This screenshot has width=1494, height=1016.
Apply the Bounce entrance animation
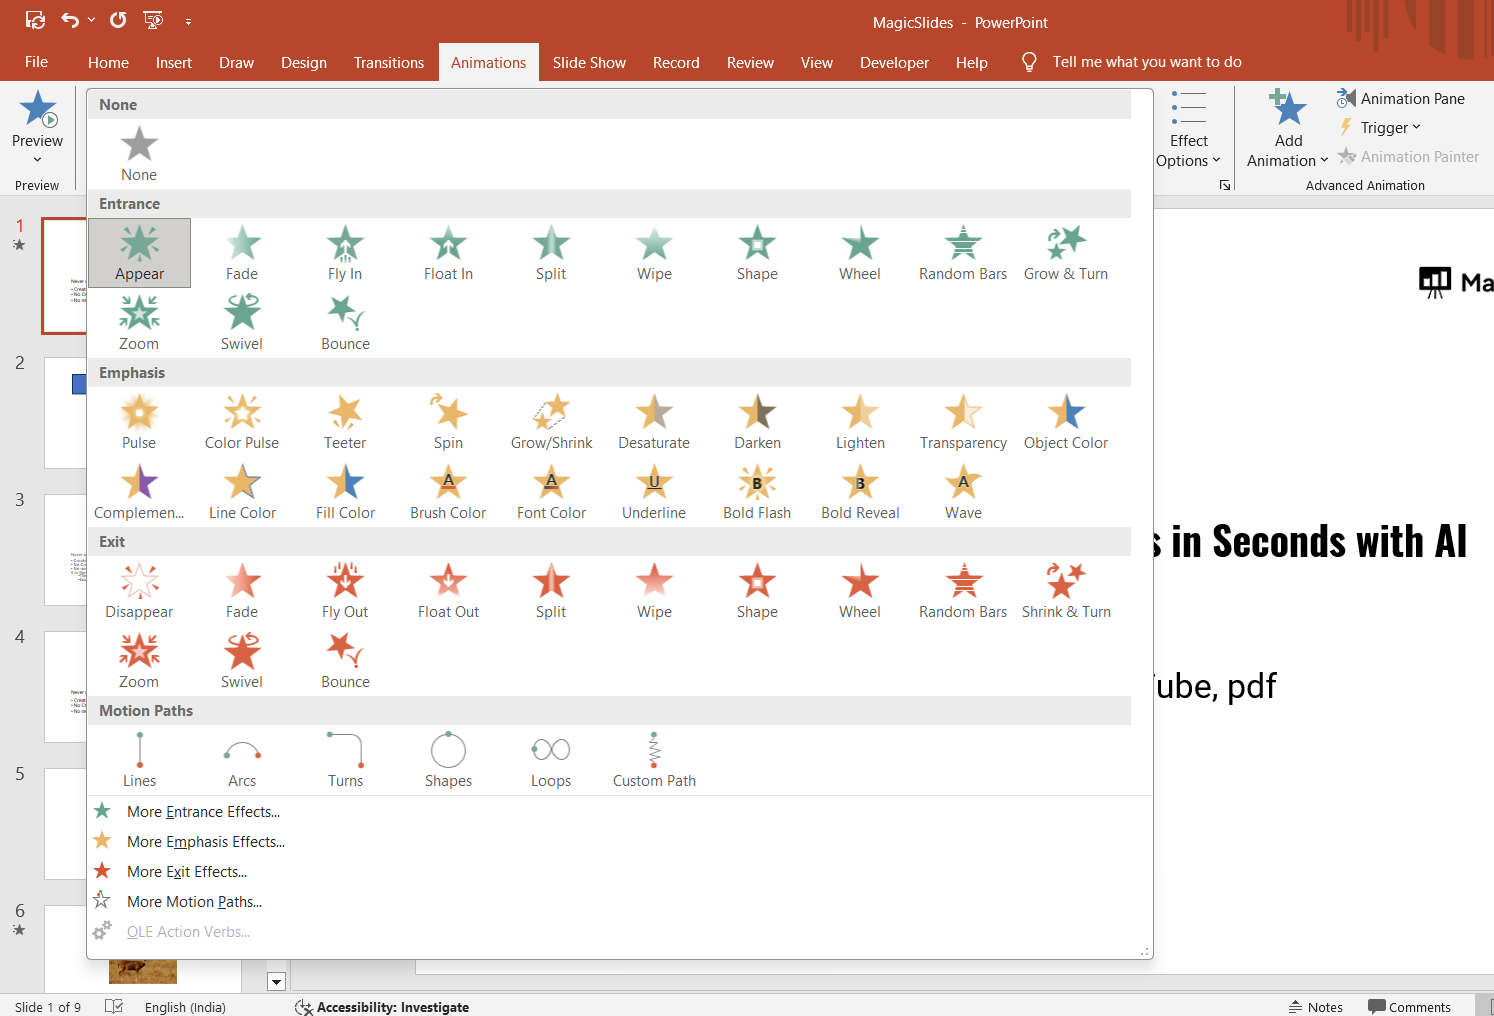[x=345, y=323]
